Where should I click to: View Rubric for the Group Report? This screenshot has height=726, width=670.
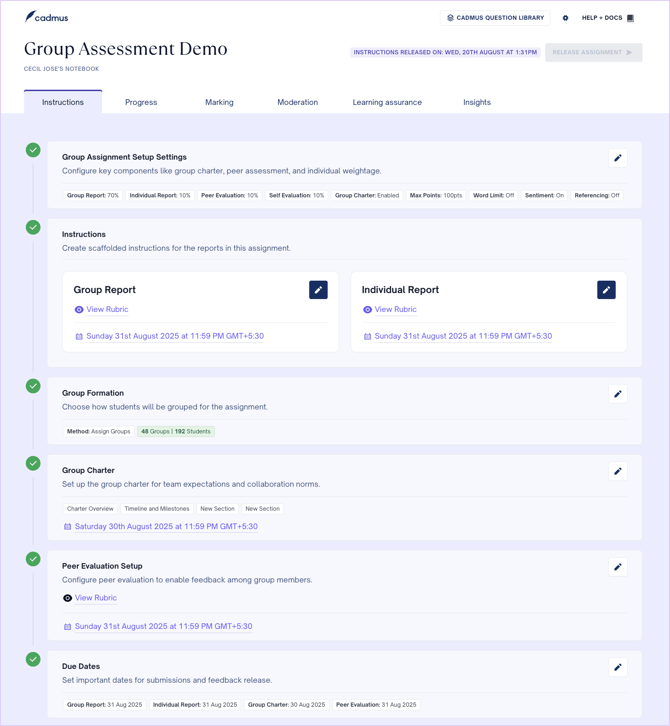point(107,310)
